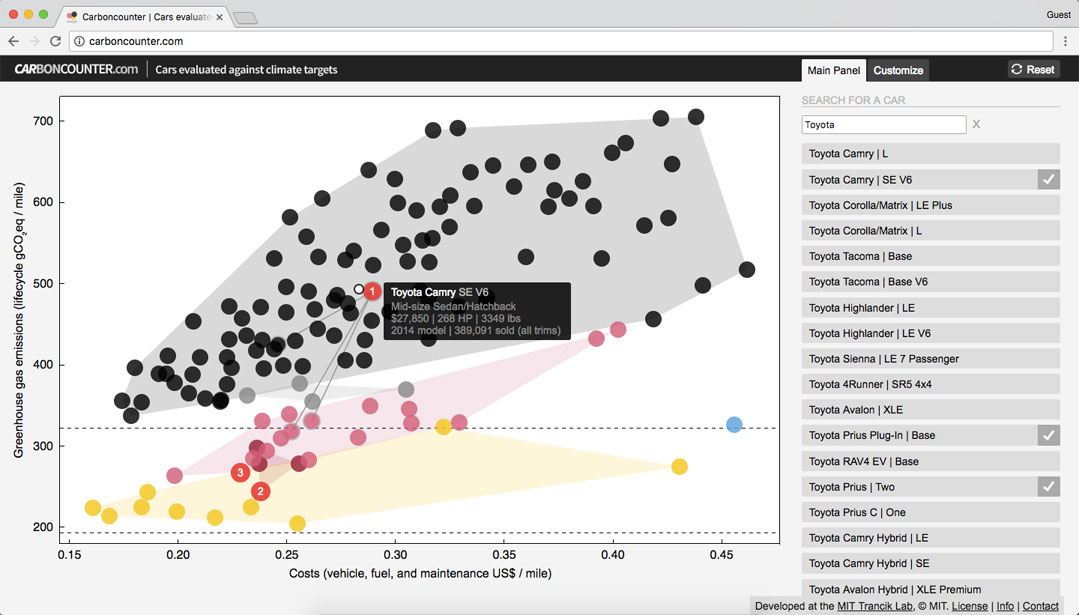Select Toyota Prius C | One

click(930, 512)
